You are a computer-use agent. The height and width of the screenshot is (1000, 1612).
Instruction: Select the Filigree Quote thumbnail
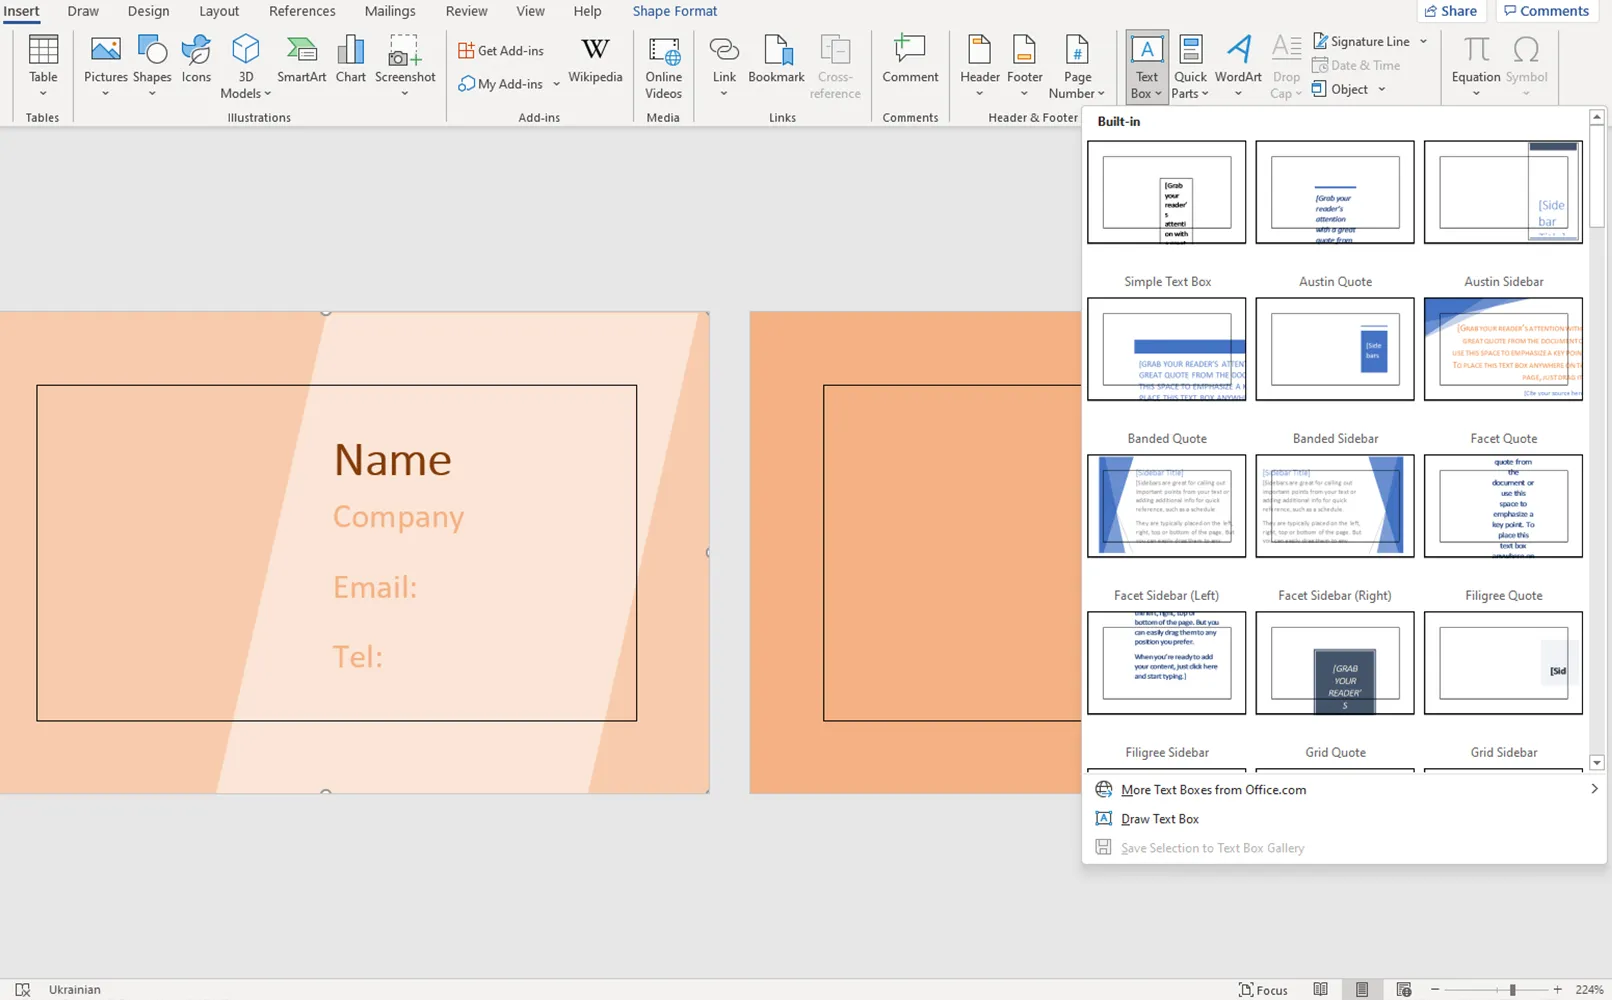pos(1503,506)
